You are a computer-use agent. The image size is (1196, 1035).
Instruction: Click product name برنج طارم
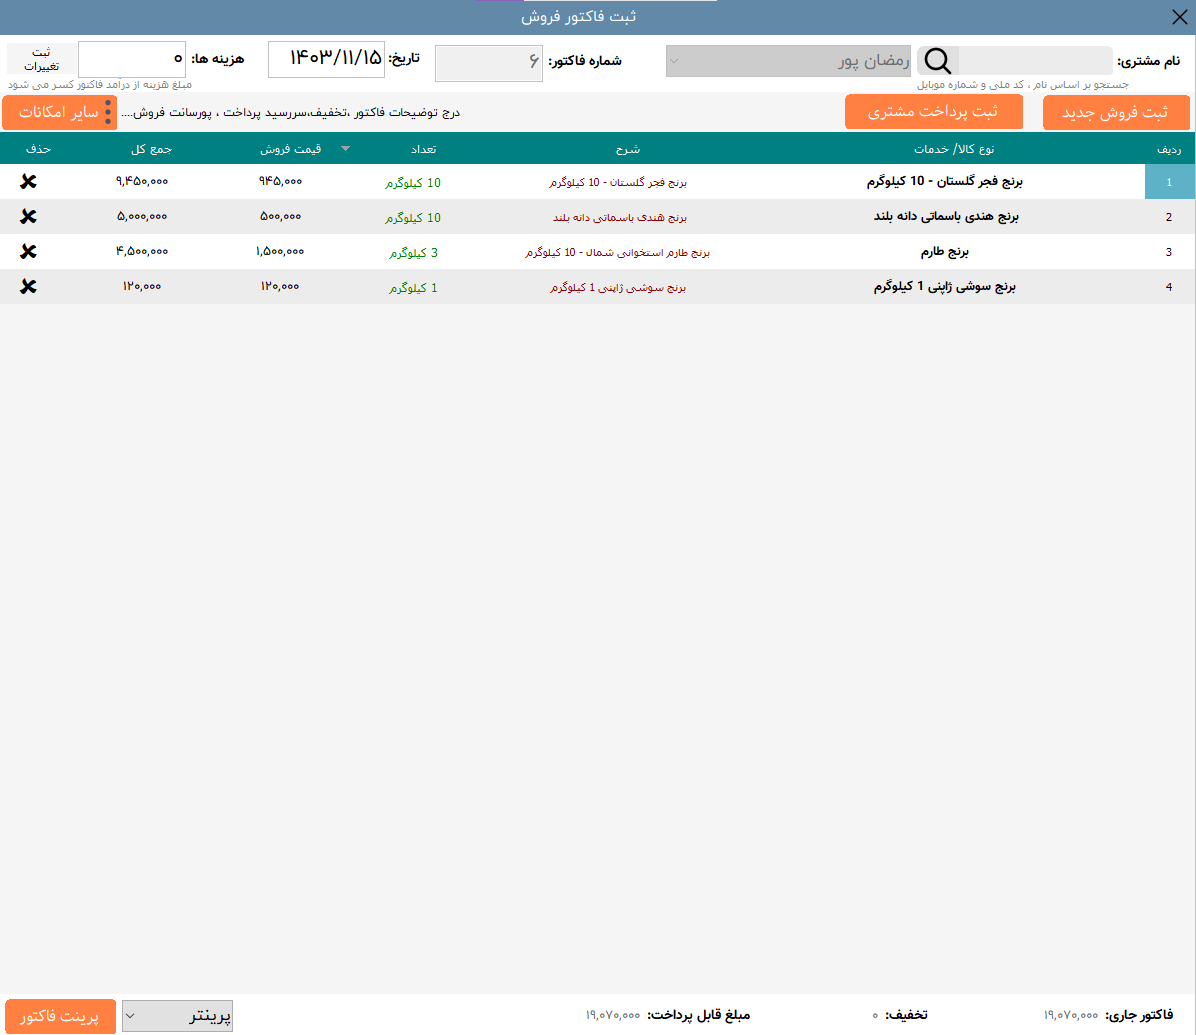tap(944, 252)
